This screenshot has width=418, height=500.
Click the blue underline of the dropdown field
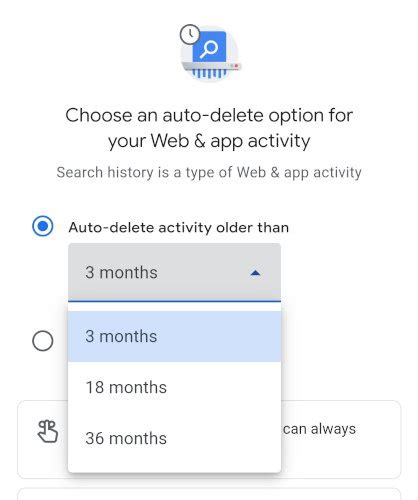pyautogui.click(x=174, y=301)
